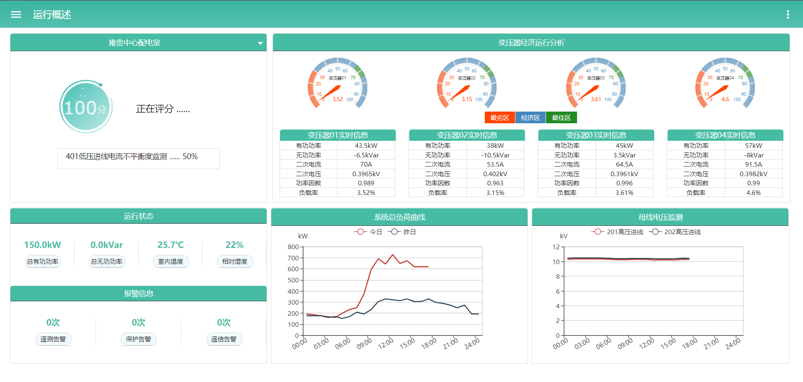The image size is (803, 382).
Task: Open the hamburger navigation menu
Action: click(16, 15)
